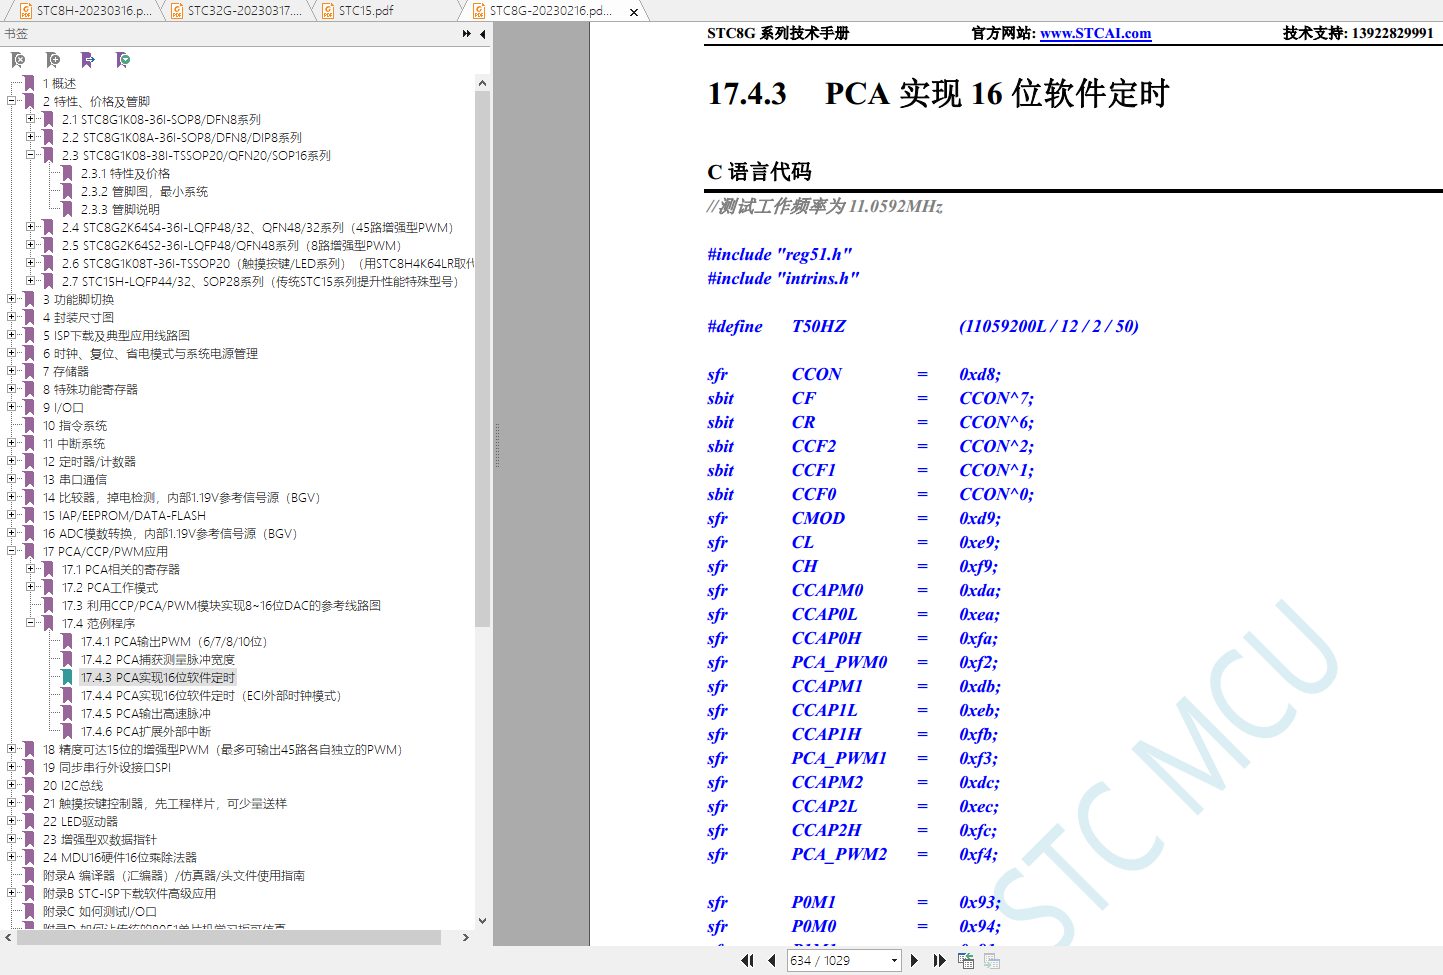Select bookmark '17.4.3 PCA实现16位软件定时'
The height and width of the screenshot is (975, 1443).
(x=158, y=677)
